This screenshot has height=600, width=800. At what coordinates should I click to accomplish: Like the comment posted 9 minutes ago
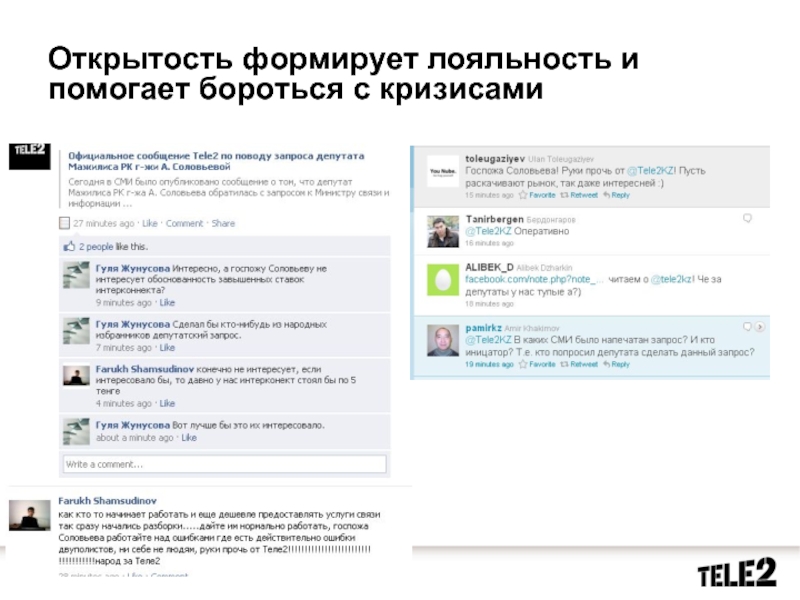(167, 303)
